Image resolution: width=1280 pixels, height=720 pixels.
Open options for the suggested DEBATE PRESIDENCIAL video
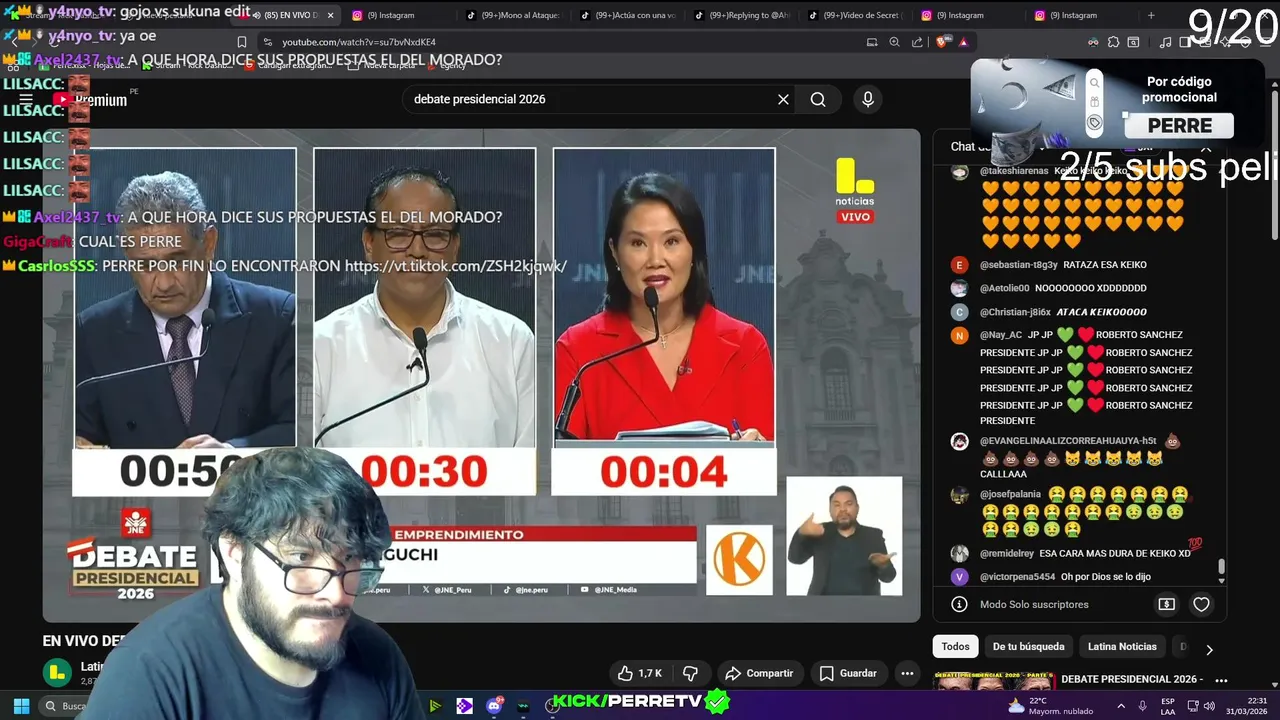pos(1221,680)
